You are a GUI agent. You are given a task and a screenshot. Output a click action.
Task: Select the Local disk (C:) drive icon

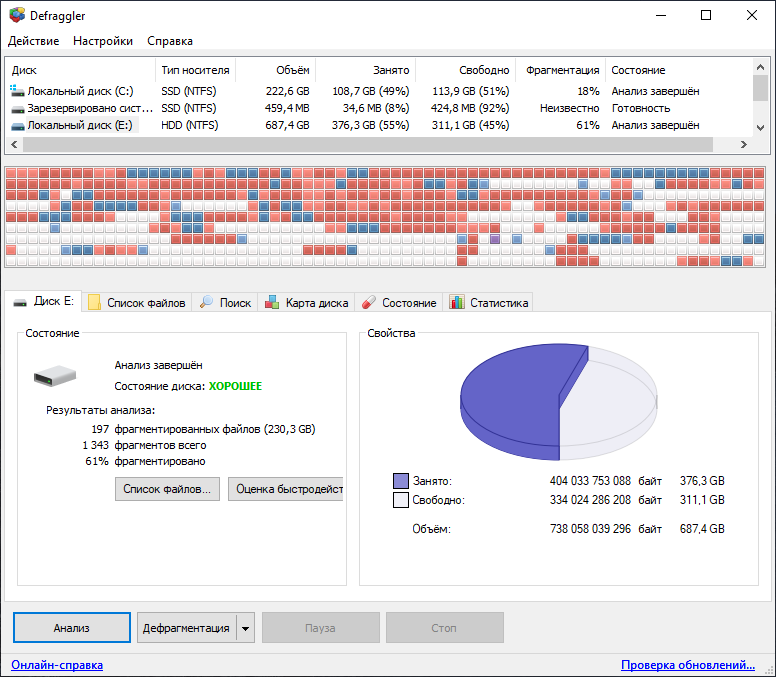tap(17, 91)
